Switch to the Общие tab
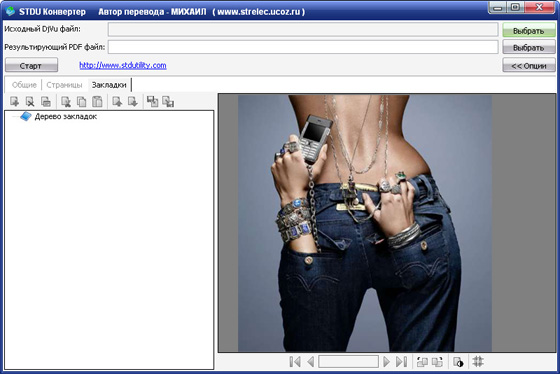560x374 pixels. click(24, 85)
